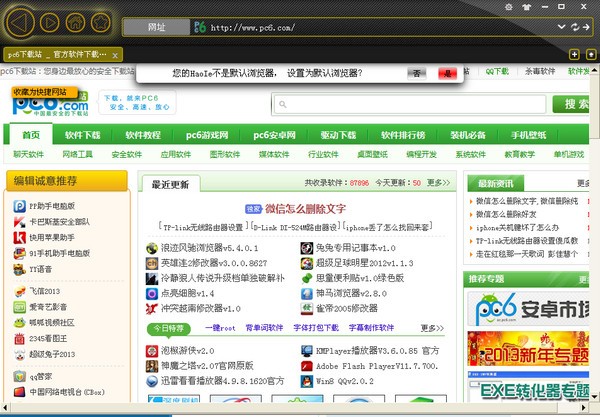Click the 卡巴斯基安全部队 icon

click(20, 222)
